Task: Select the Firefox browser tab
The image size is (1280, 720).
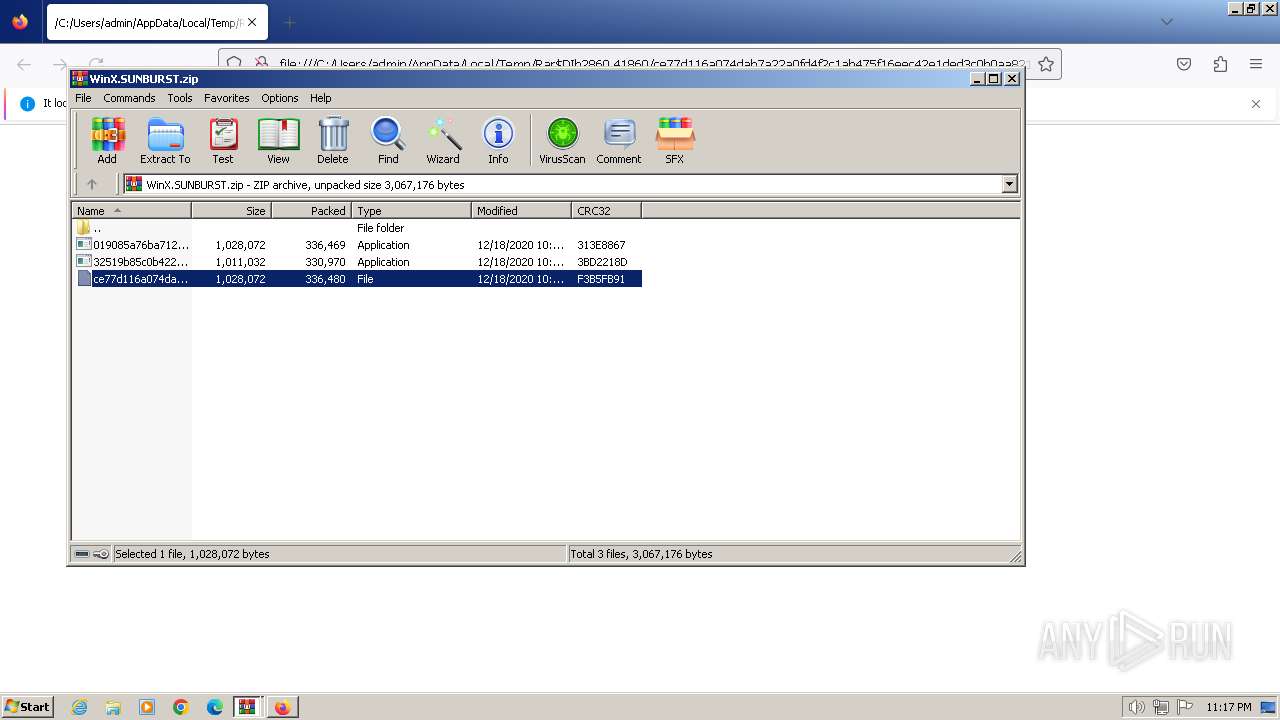Action: point(157,22)
